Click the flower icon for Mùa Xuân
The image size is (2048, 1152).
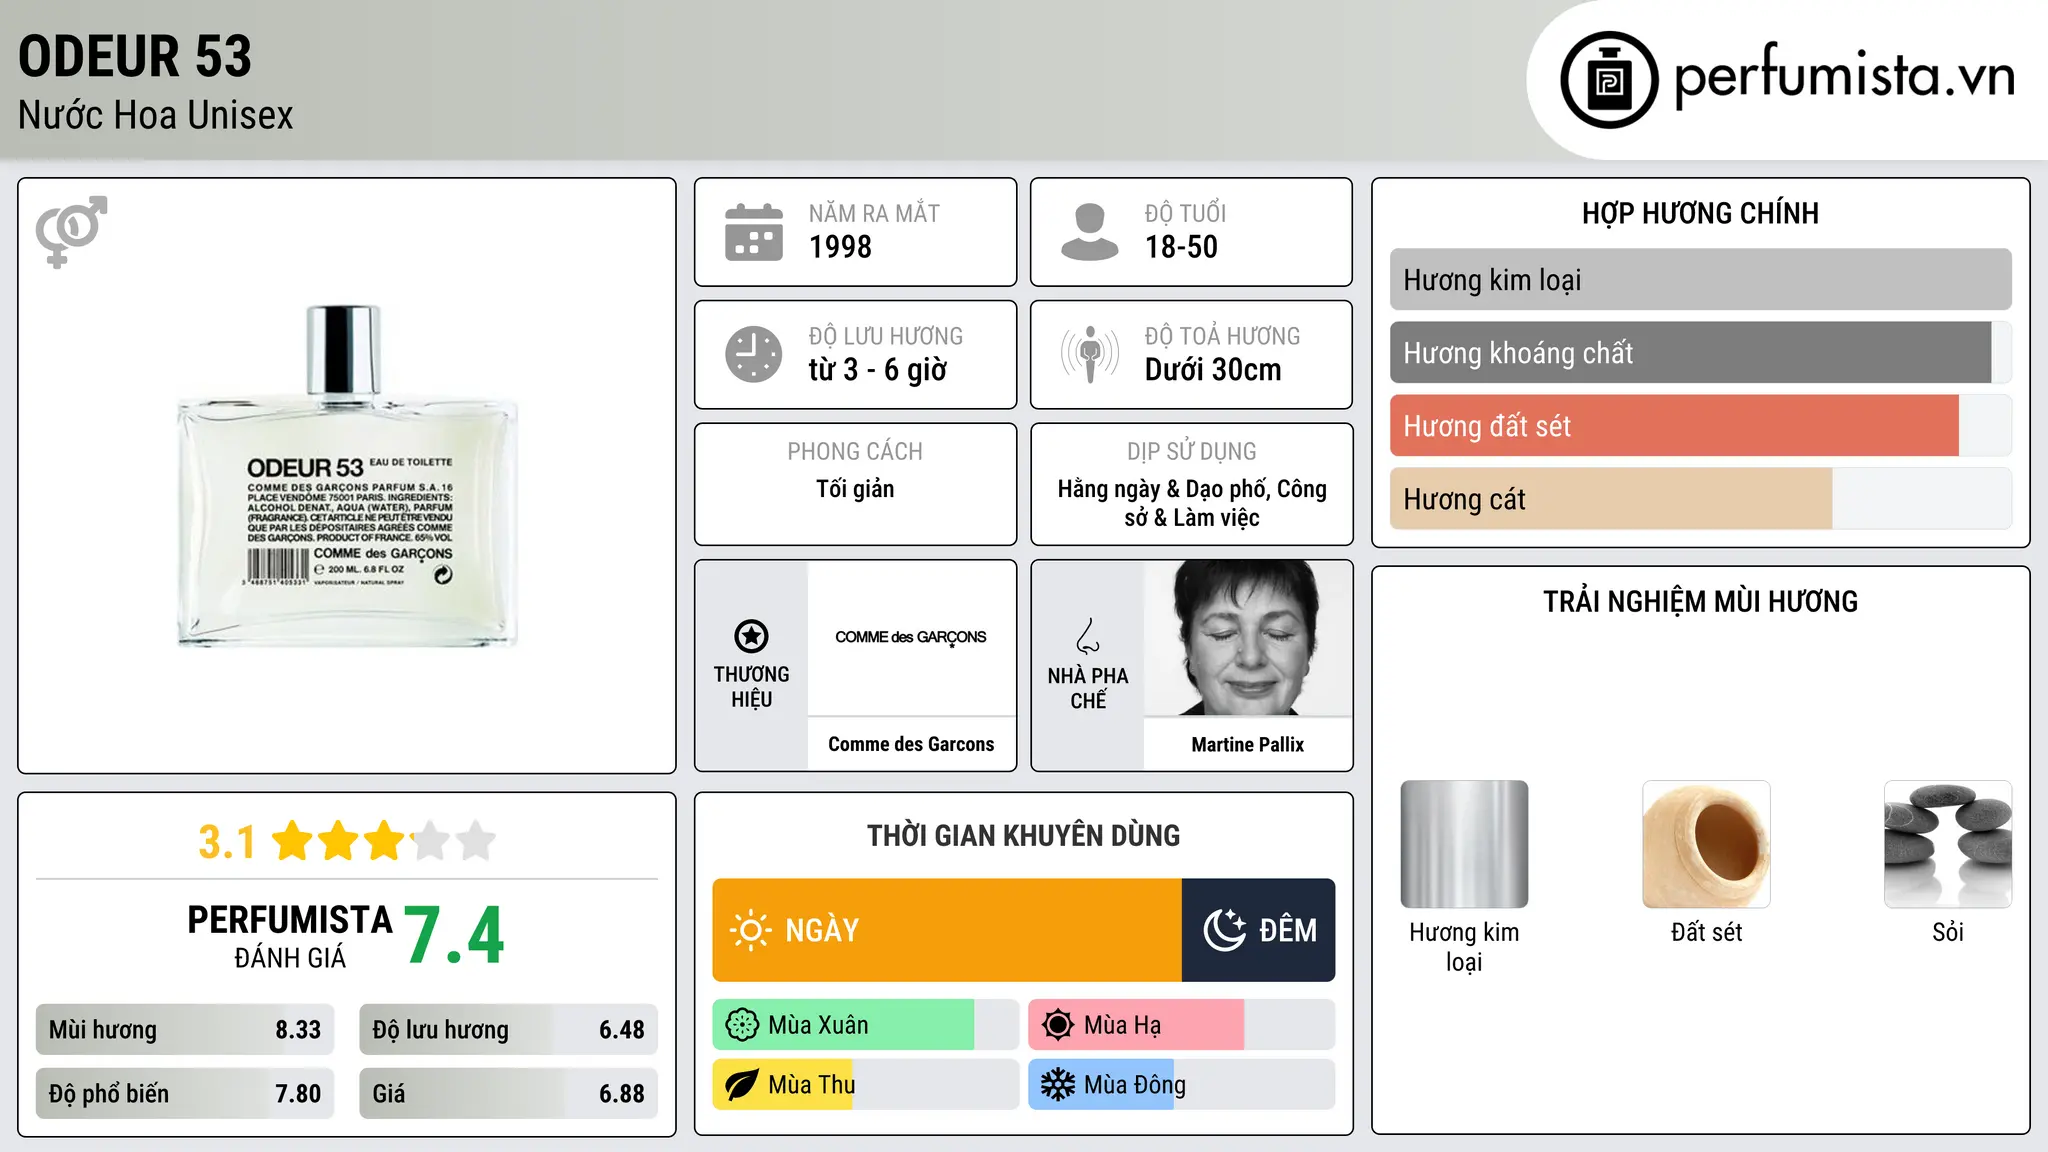tap(742, 1025)
